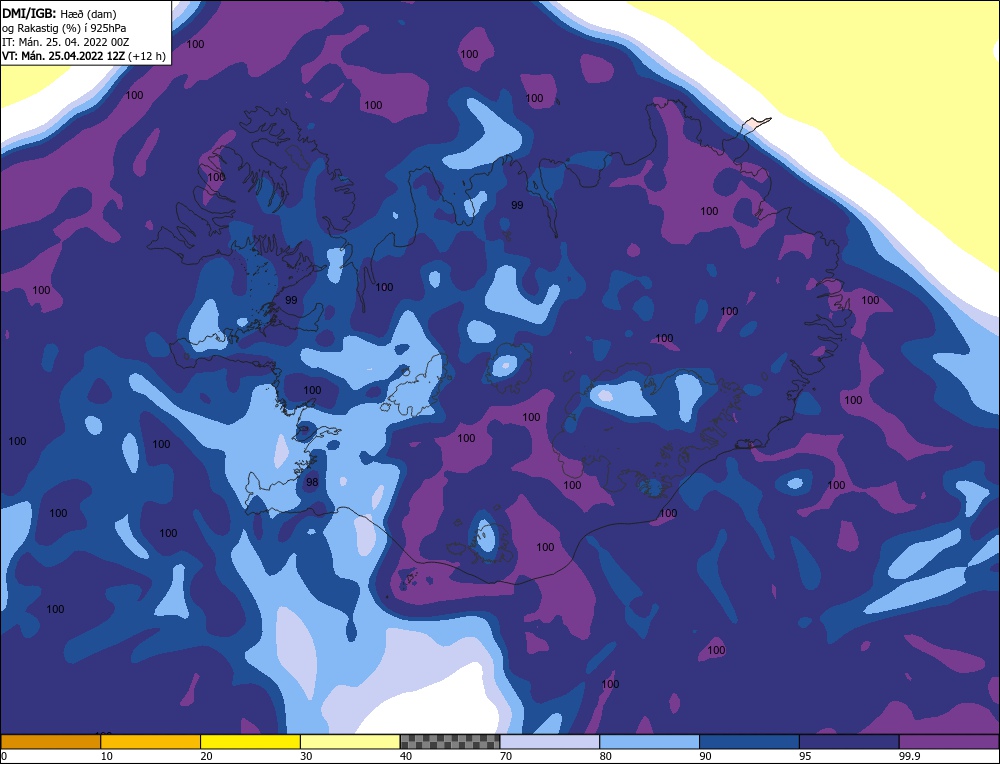Viewport: 1000px width, 764px height.
Task: Click the "og Rakastig (%) í 925hPa" line
Action: pyautogui.click(x=64, y=28)
